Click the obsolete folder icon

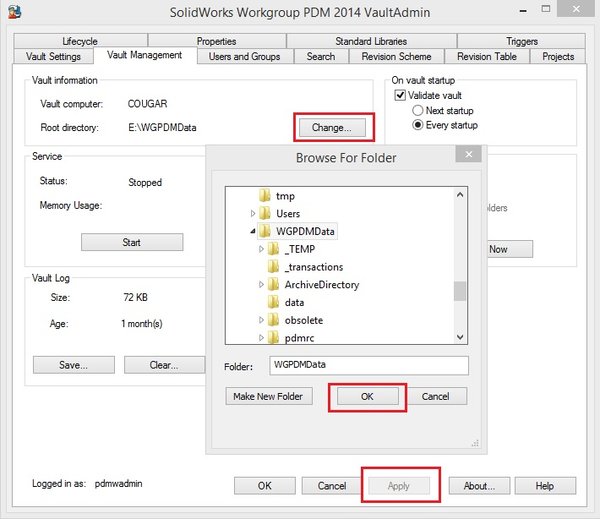(x=273, y=320)
